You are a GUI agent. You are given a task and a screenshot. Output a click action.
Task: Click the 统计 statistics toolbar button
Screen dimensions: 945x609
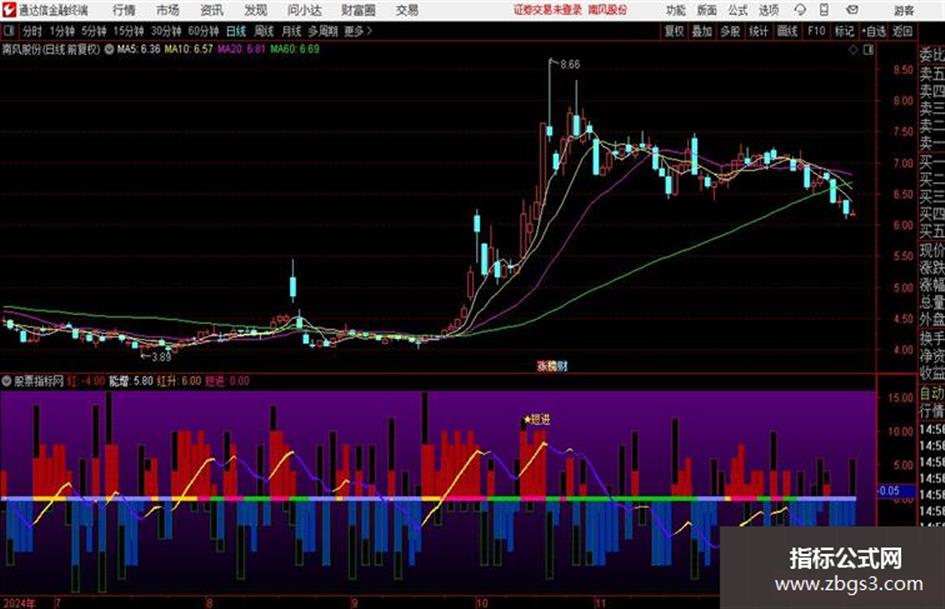[x=759, y=31]
